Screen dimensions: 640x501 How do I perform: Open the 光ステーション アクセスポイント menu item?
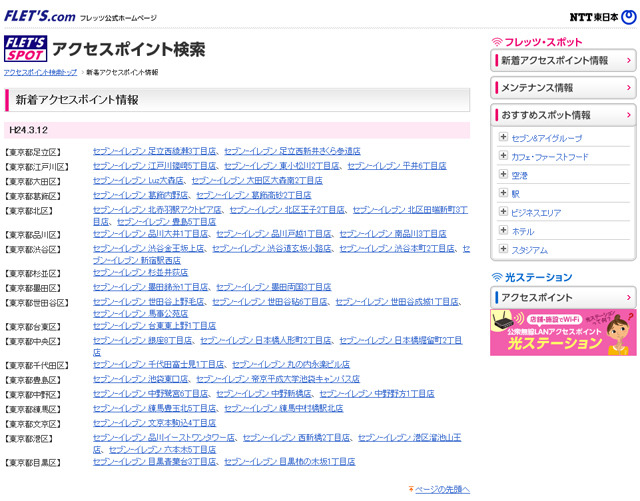[563, 298]
